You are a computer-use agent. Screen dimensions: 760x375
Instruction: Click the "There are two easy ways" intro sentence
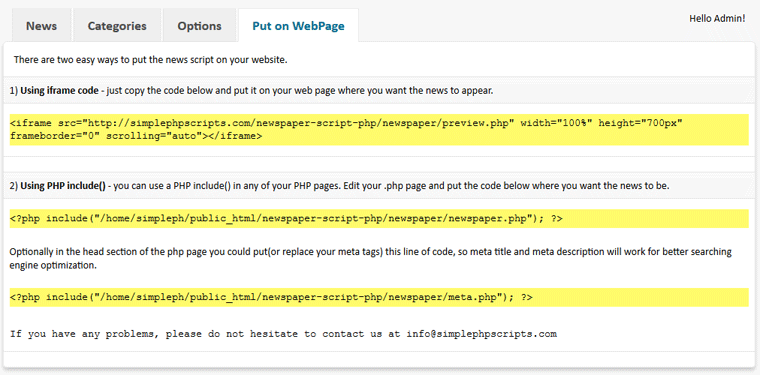[151, 61]
